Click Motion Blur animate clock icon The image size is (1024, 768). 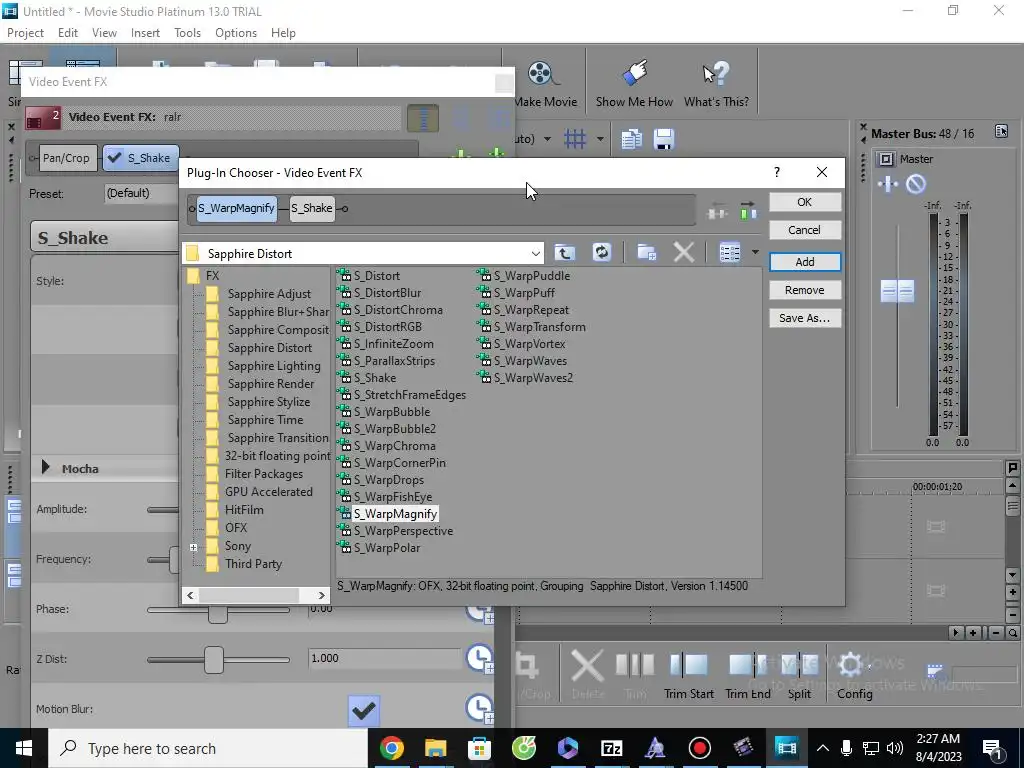click(x=479, y=709)
